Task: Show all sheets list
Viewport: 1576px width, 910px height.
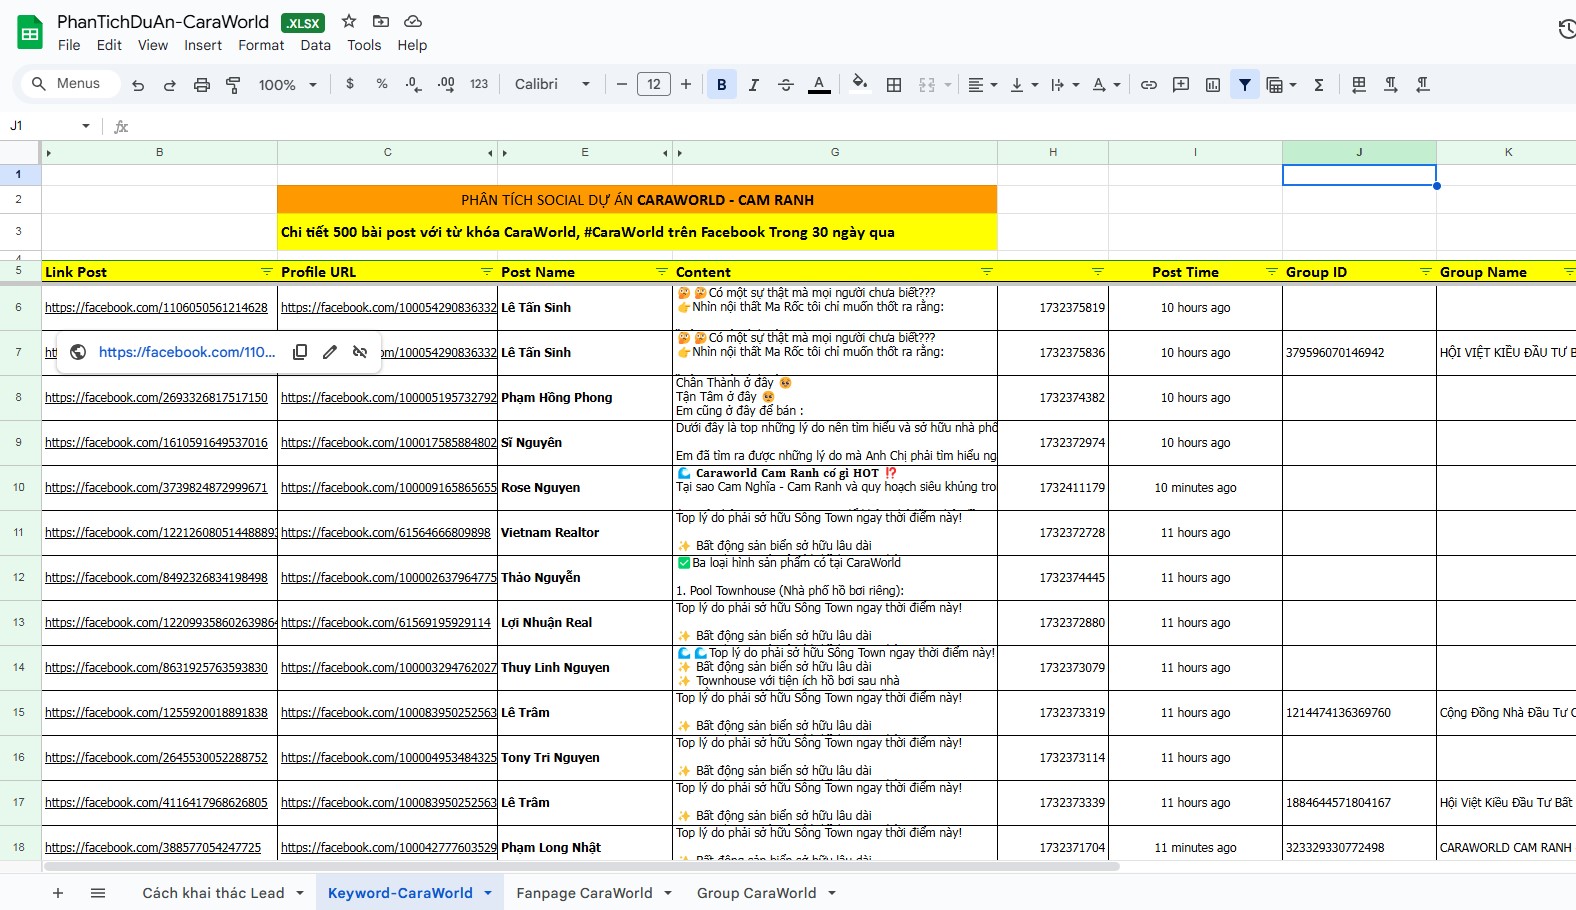Action: coord(98,893)
